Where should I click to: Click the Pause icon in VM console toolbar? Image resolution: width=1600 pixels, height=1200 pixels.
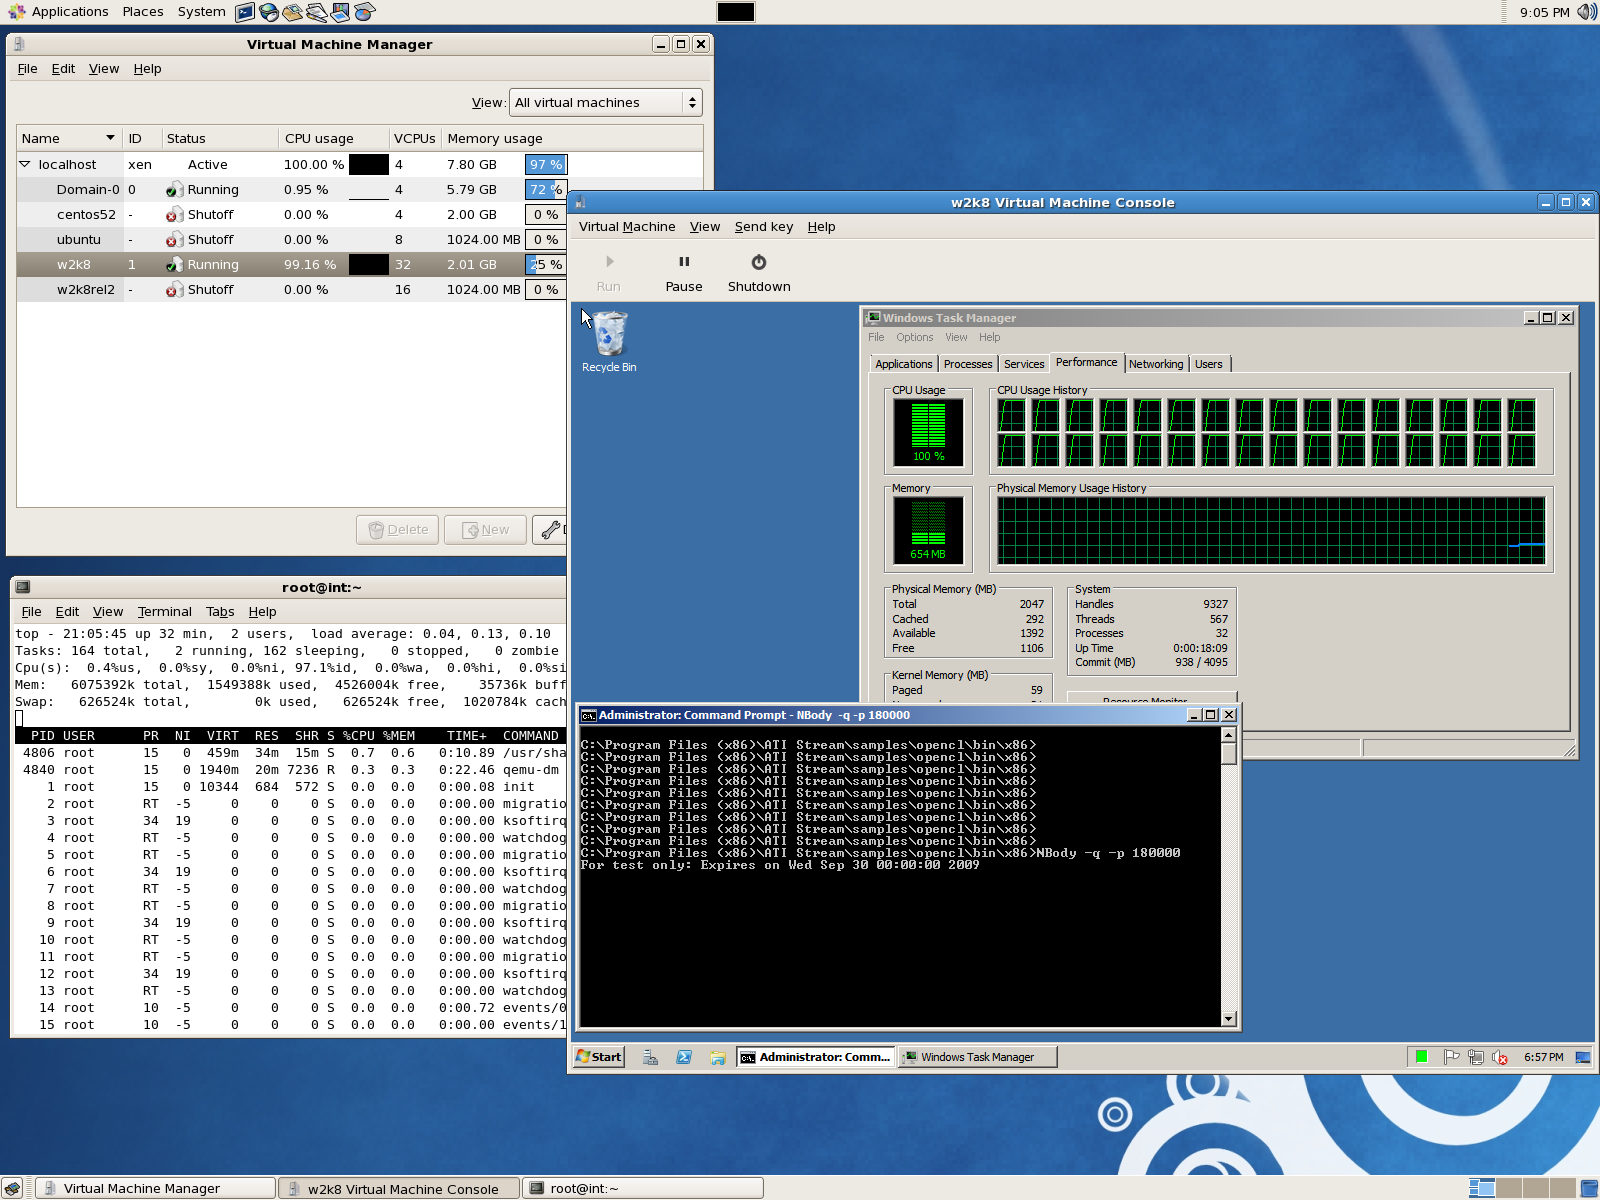pos(684,262)
